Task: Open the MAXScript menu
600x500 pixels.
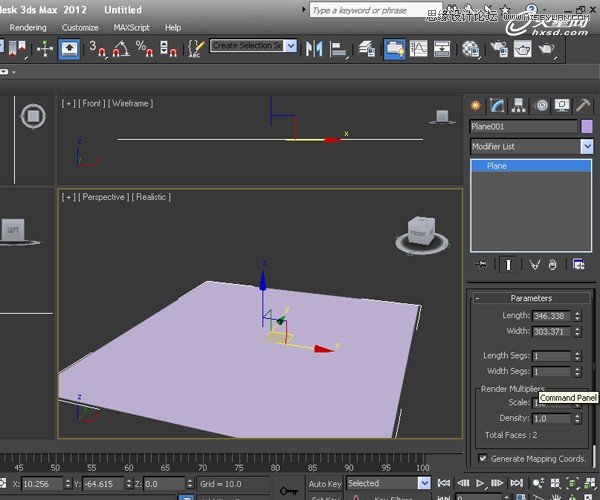Action: pyautogui.click(x=130, y=27)
